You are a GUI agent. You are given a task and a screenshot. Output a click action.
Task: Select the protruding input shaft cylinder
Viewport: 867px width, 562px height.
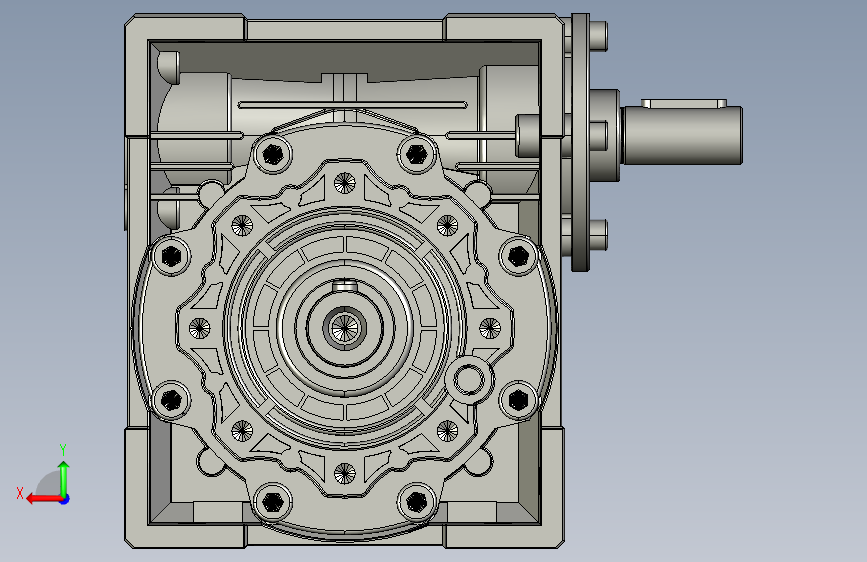pyautogui.click(x=681, y=136)
